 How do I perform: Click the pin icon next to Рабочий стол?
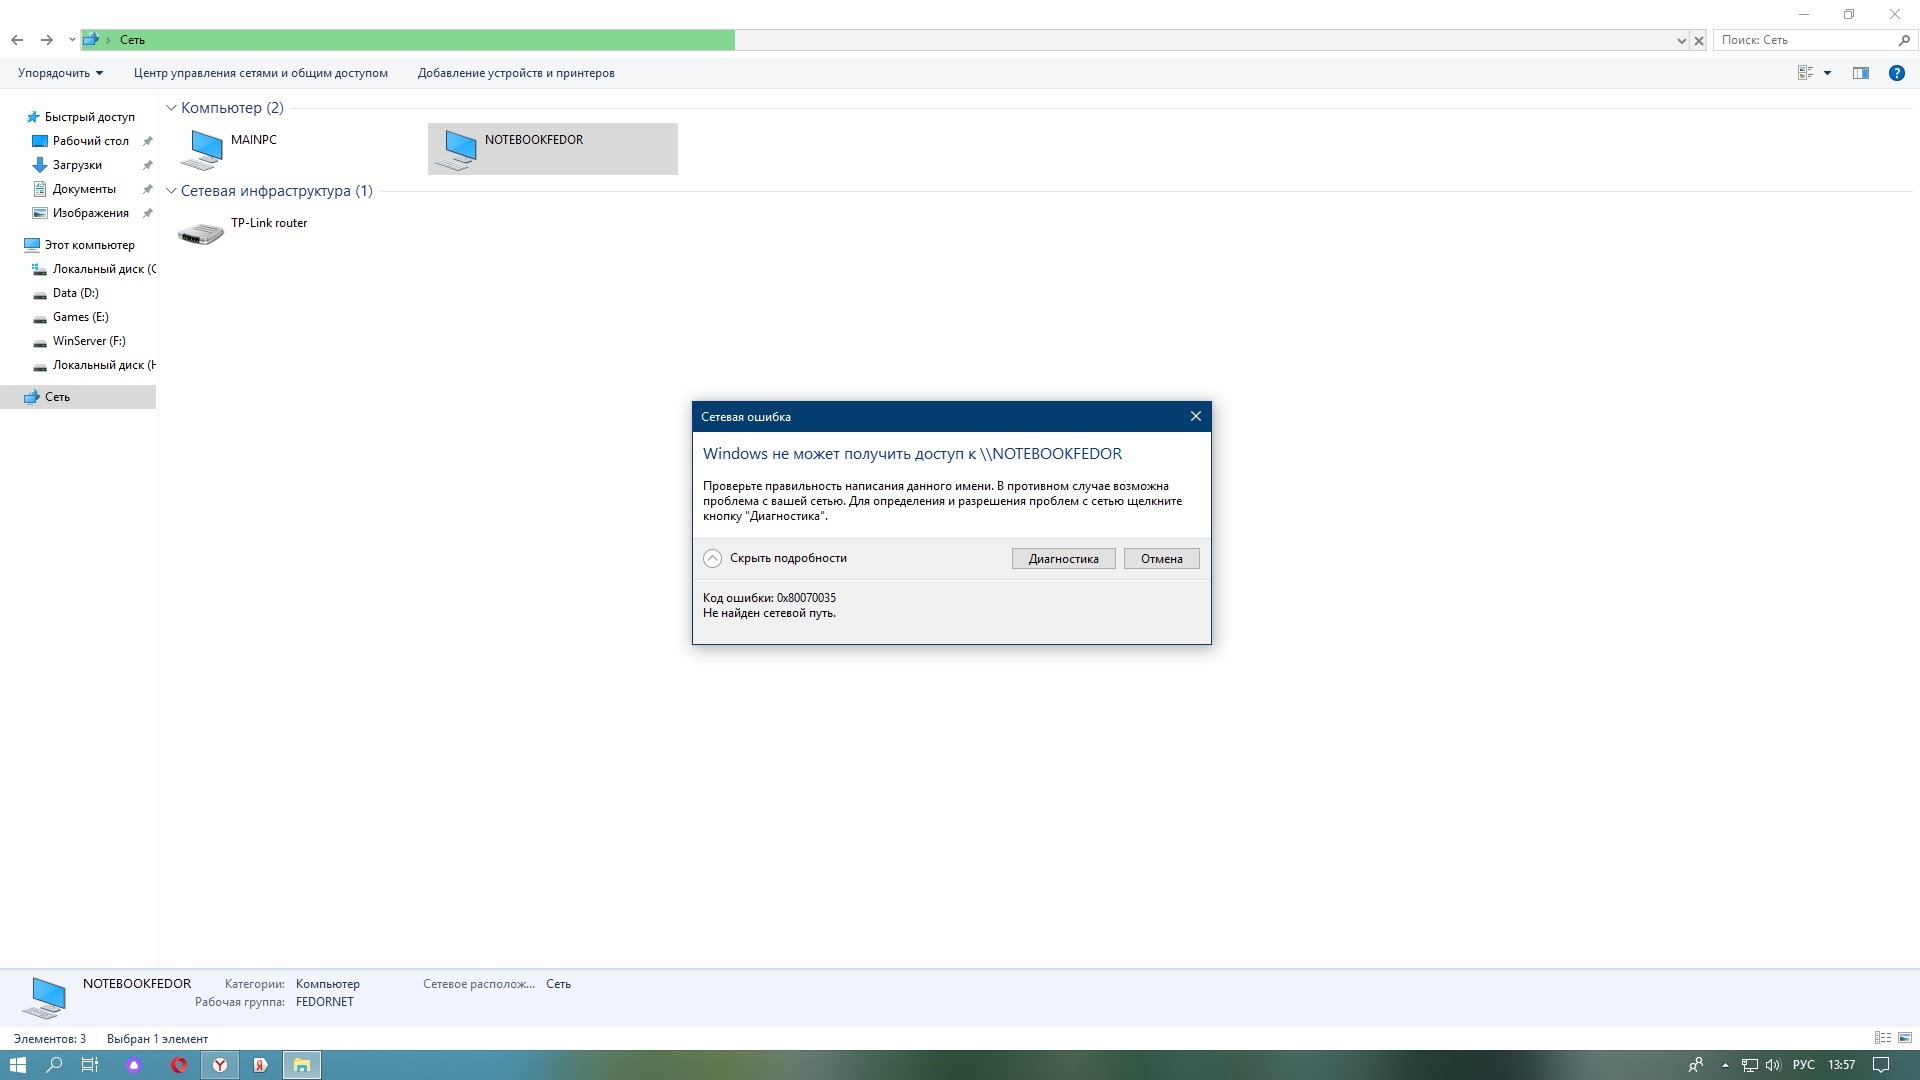[x=148, y=141]
